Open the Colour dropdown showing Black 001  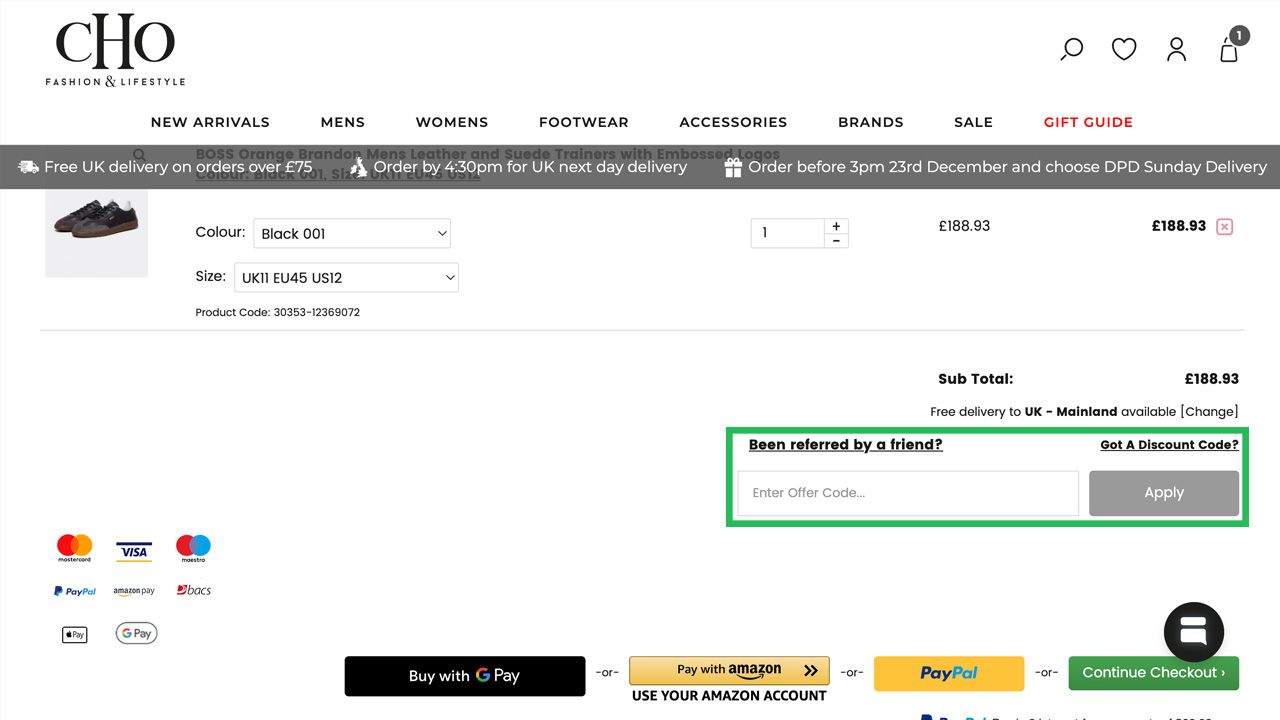[x=352, y=233]
